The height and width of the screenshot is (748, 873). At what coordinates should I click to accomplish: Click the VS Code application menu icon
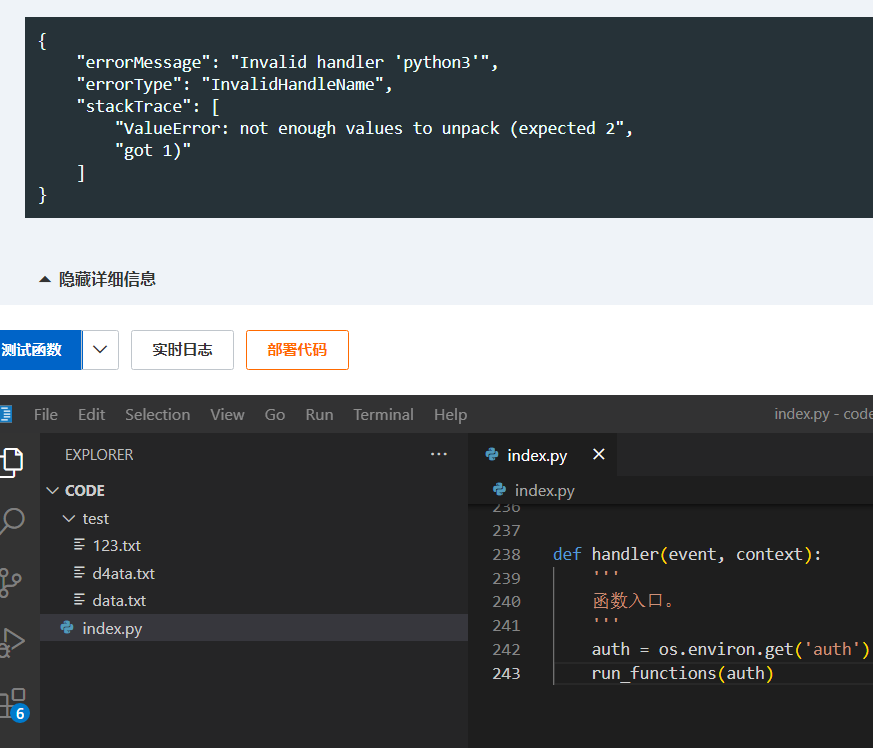click(6, 414)
